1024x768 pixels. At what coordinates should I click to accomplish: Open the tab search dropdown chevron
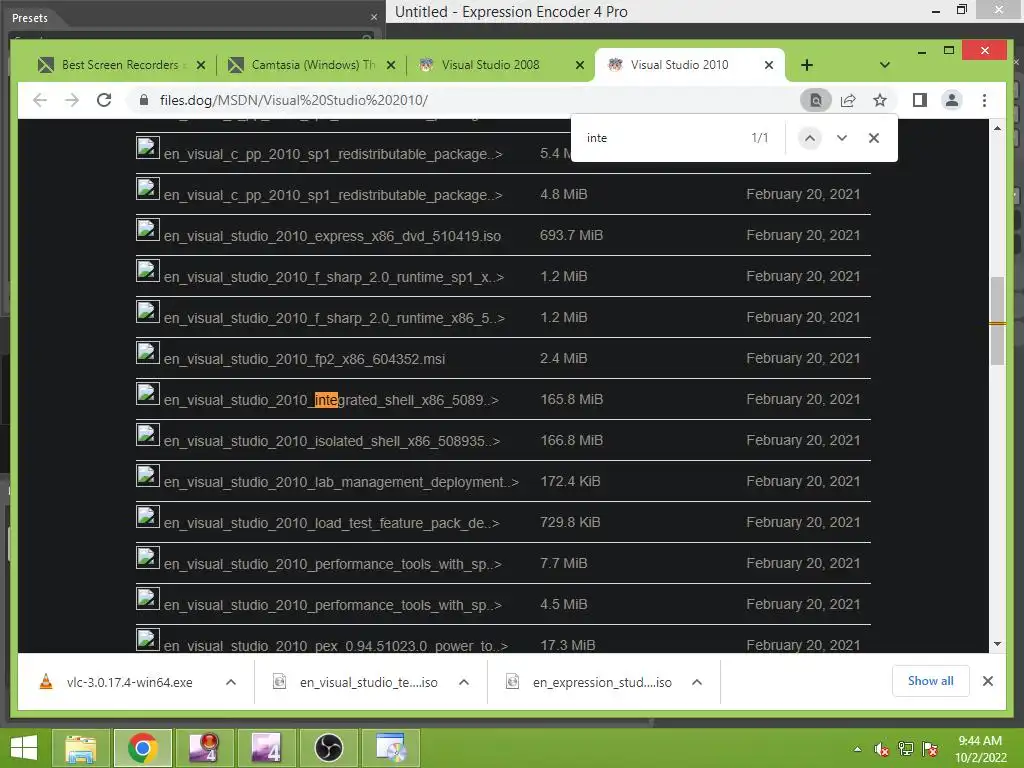coord(885,65)
